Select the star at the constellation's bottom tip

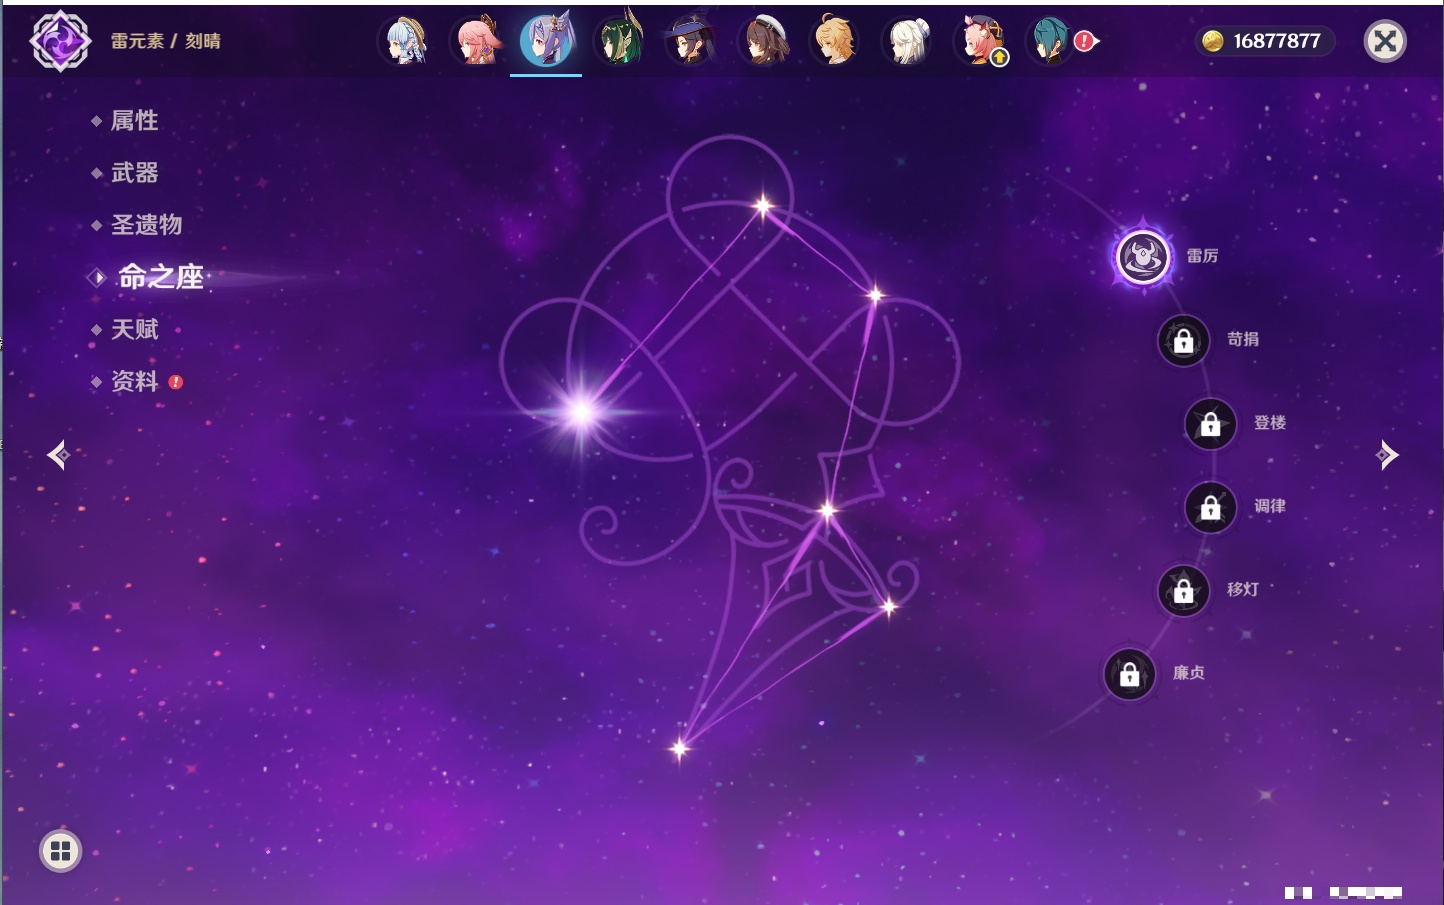(x=680, y=748)
